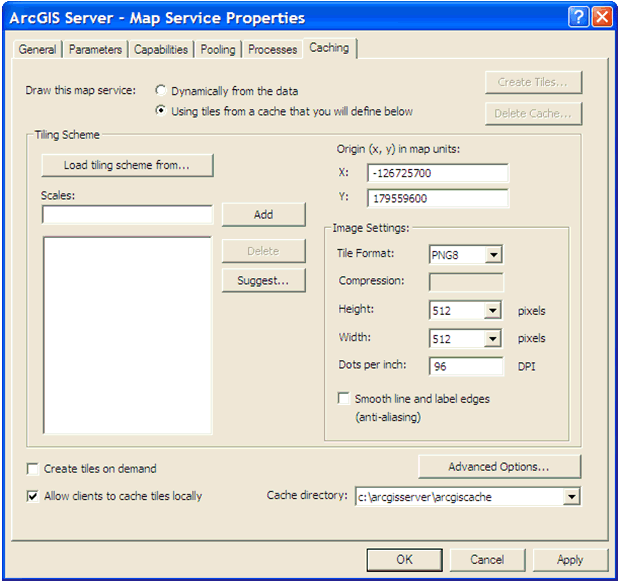Viewport: 619px width, 581px height.
Task: Toggle 'Allow clients to cache tiles locally'
Action: click(x=33, y=496)
